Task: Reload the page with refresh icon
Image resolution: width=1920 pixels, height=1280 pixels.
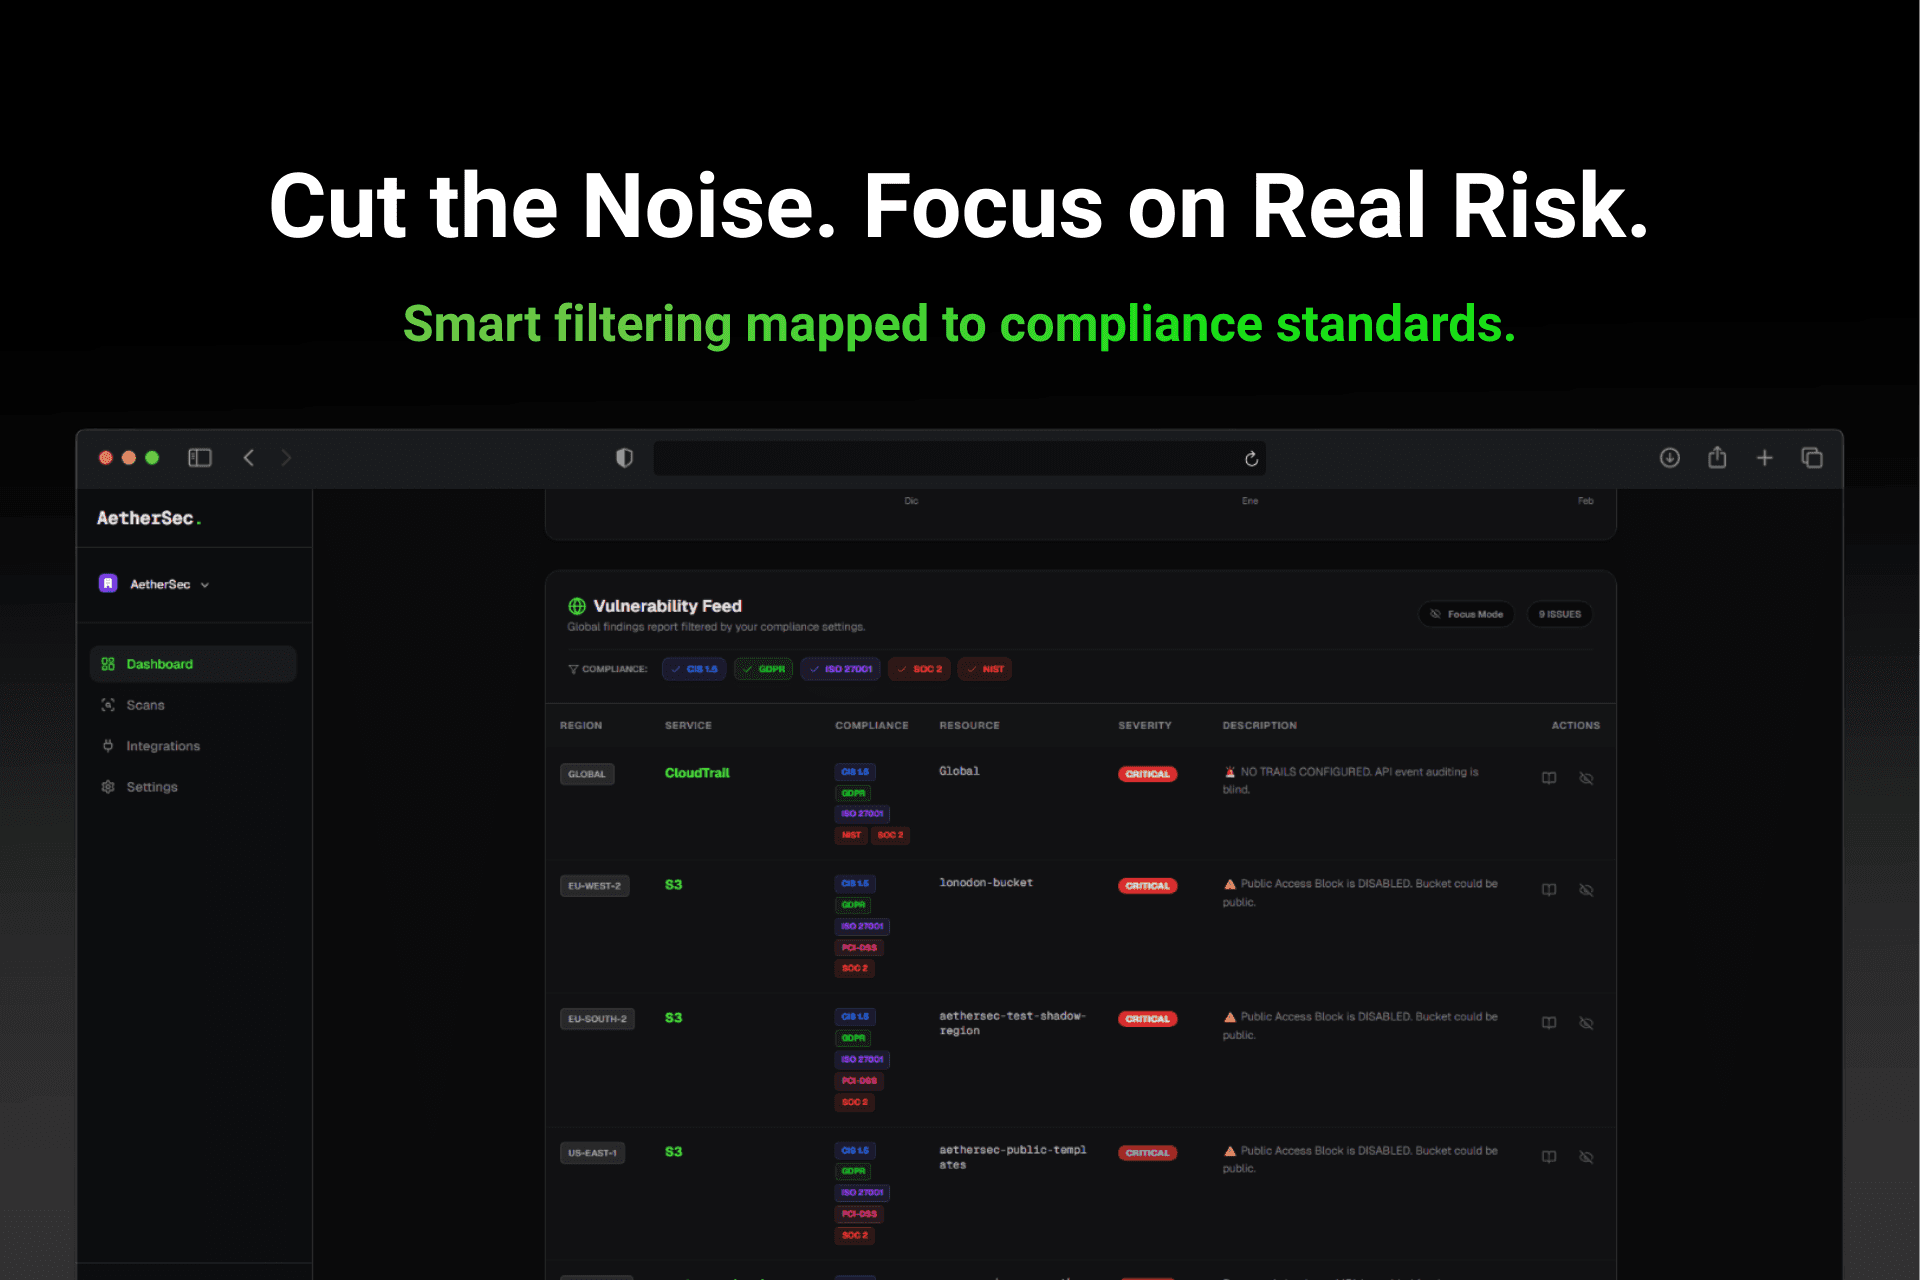Action: click(1251, 459)
